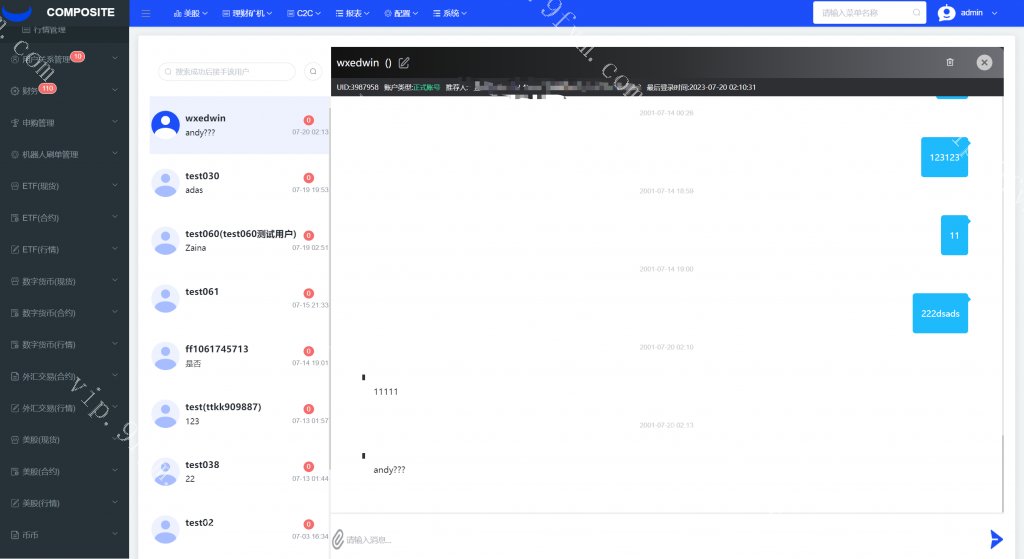Click the trash delete icon in chat header
This screenshot has height=559, width=1024.
coord(950,62)
